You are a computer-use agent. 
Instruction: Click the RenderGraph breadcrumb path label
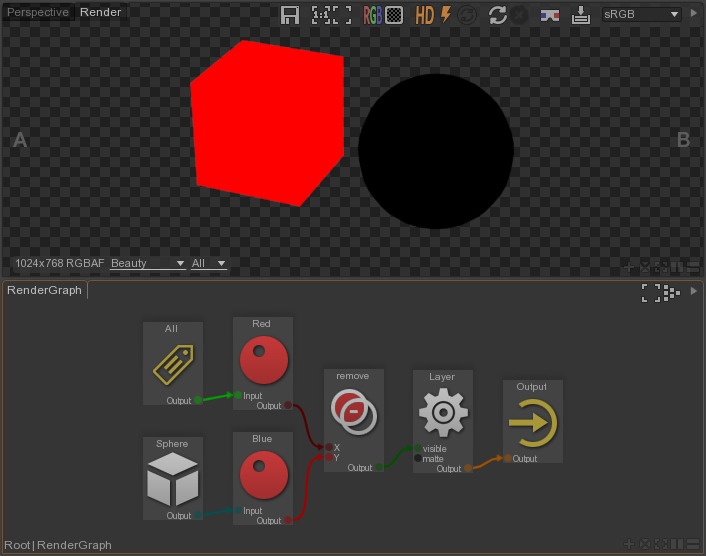[x=74, y=545]
